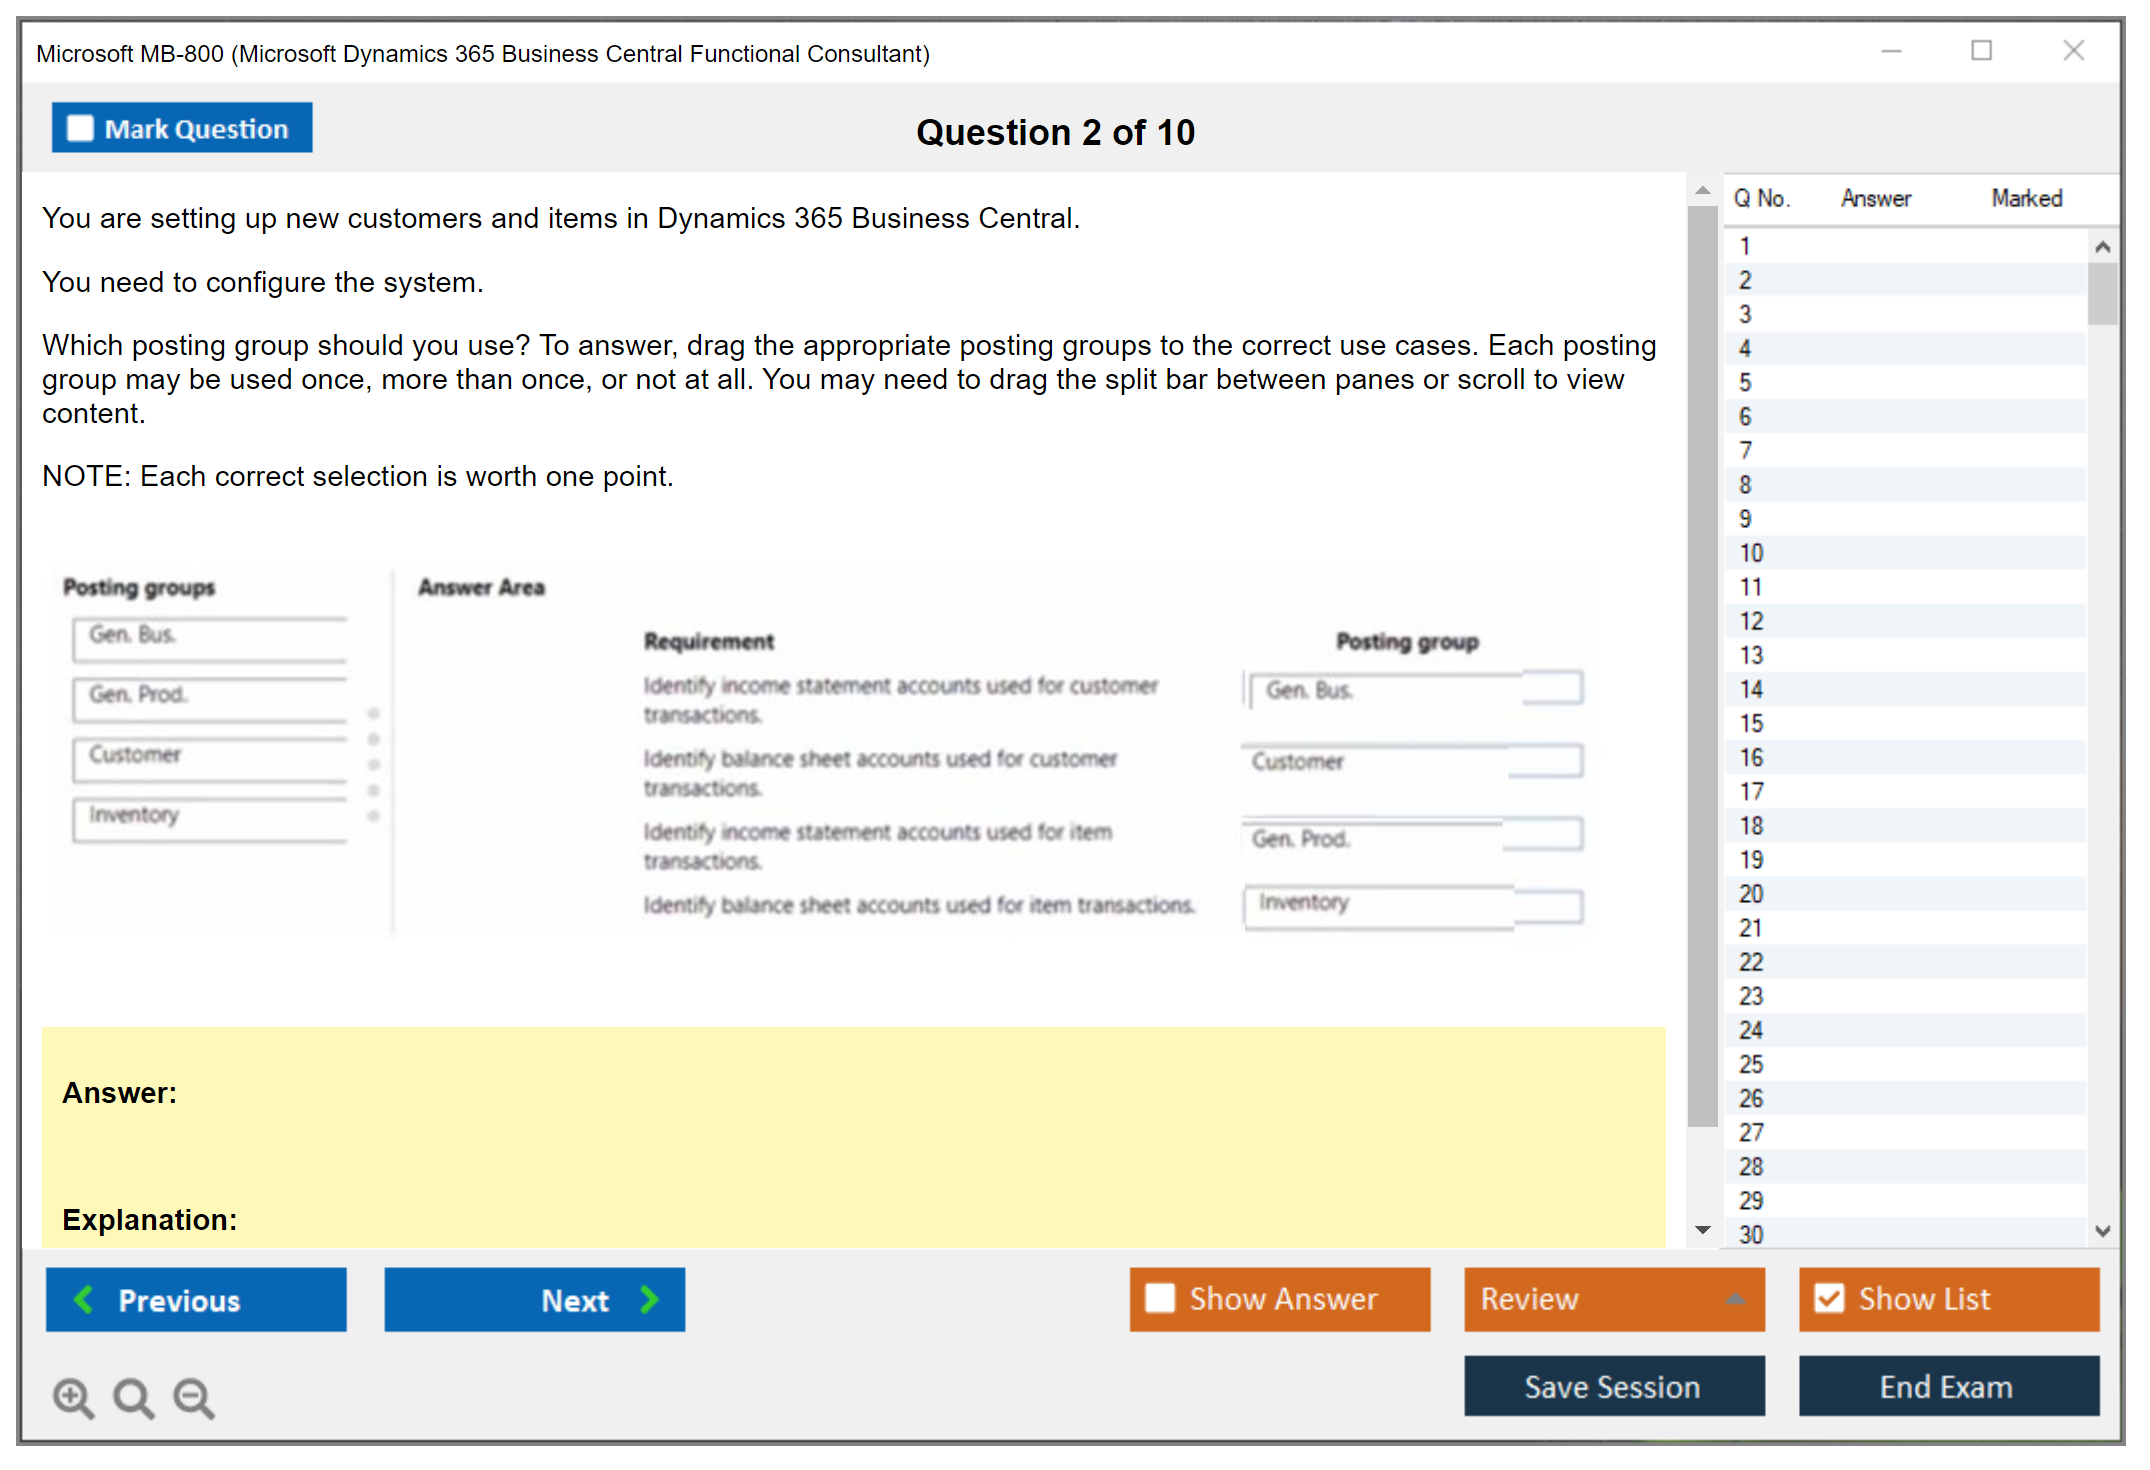
Task: Open the Inventory posting group answer box
Action: pos(1414,906)
